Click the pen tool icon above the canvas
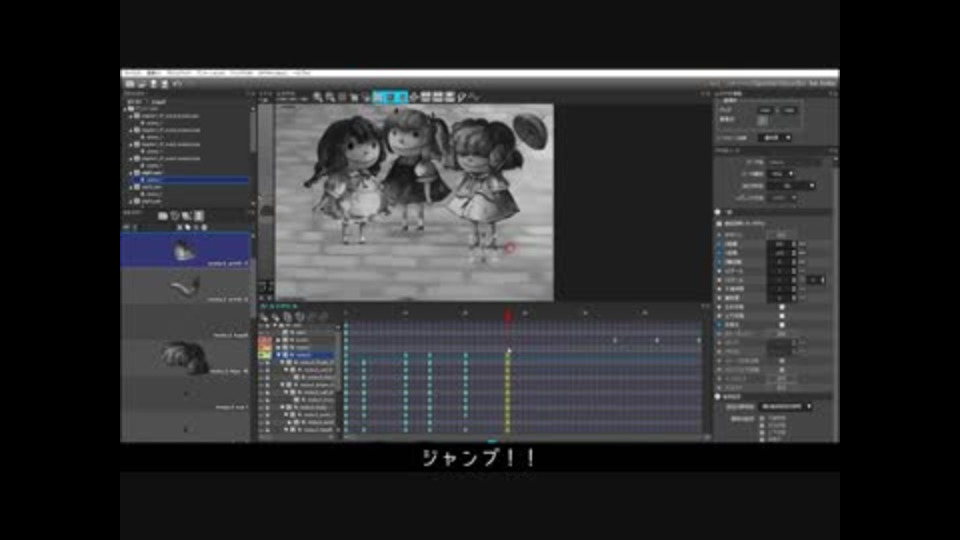This screenshot has width=960, height=540. (462, 97)
